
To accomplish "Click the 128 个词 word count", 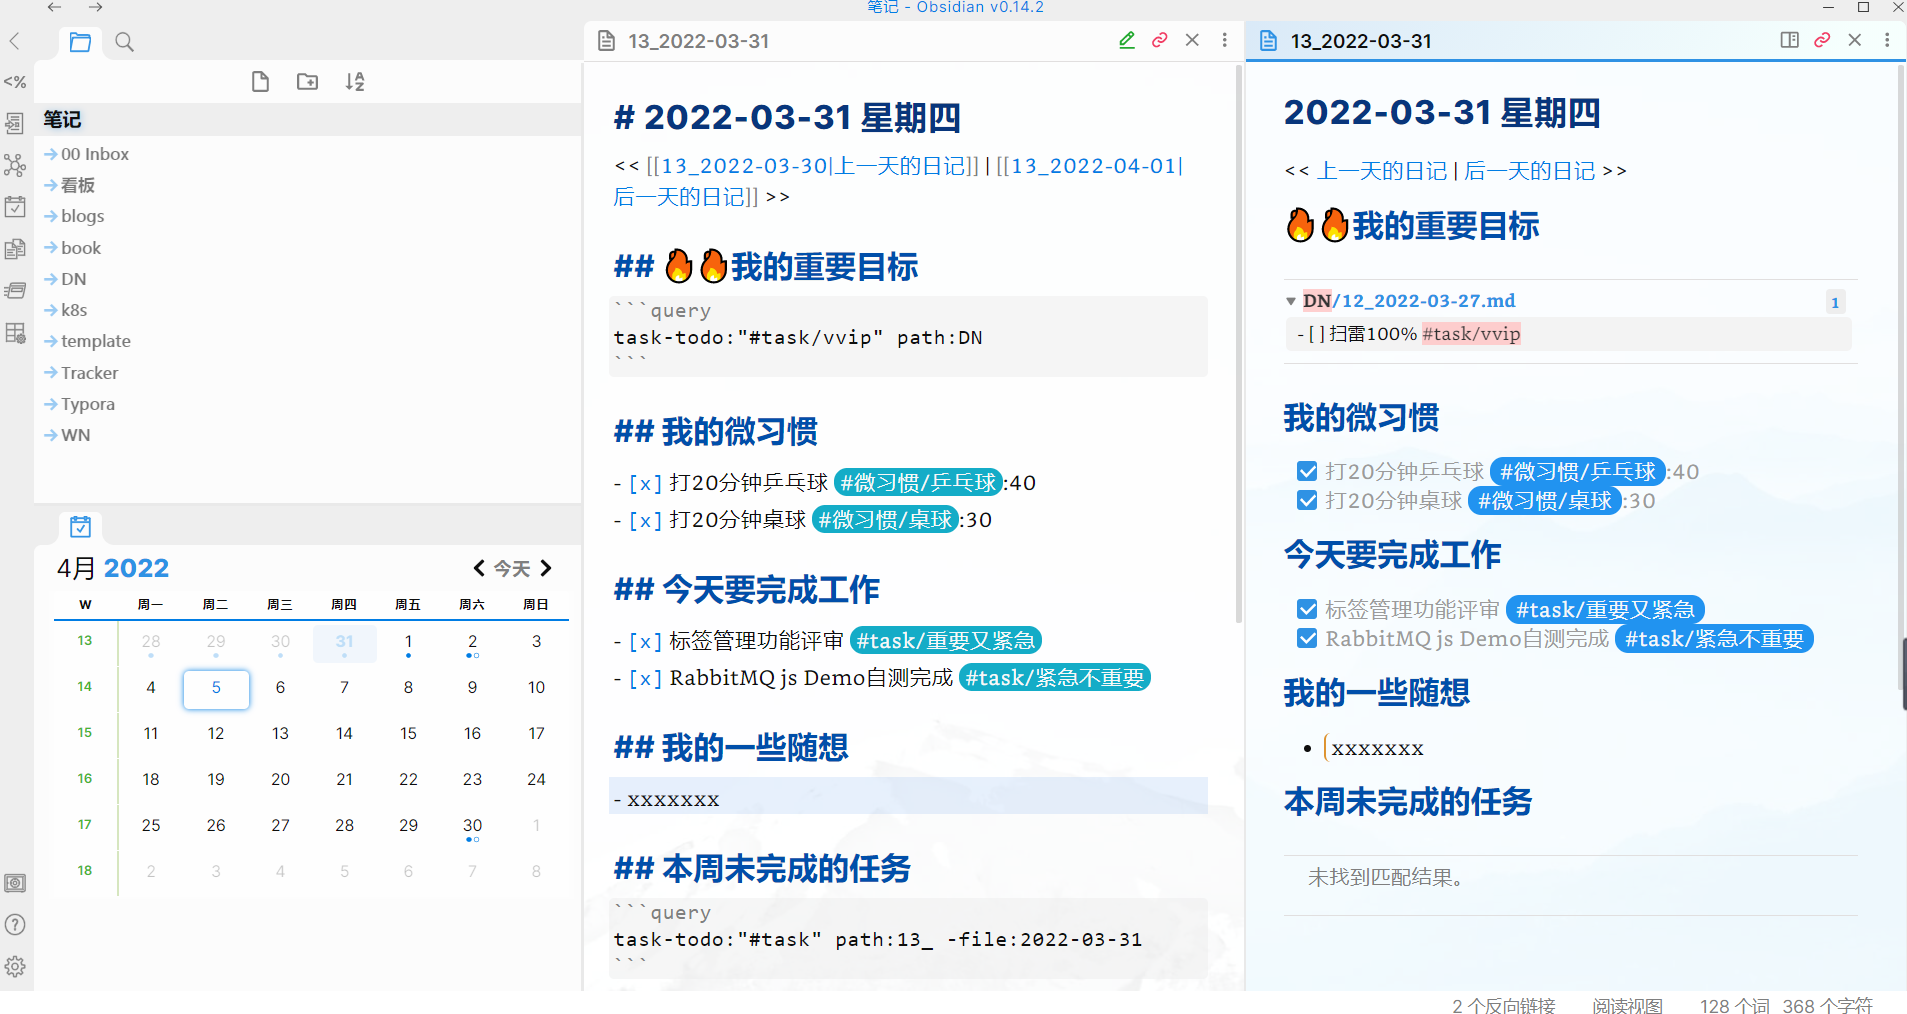I will point(1734,1005).
